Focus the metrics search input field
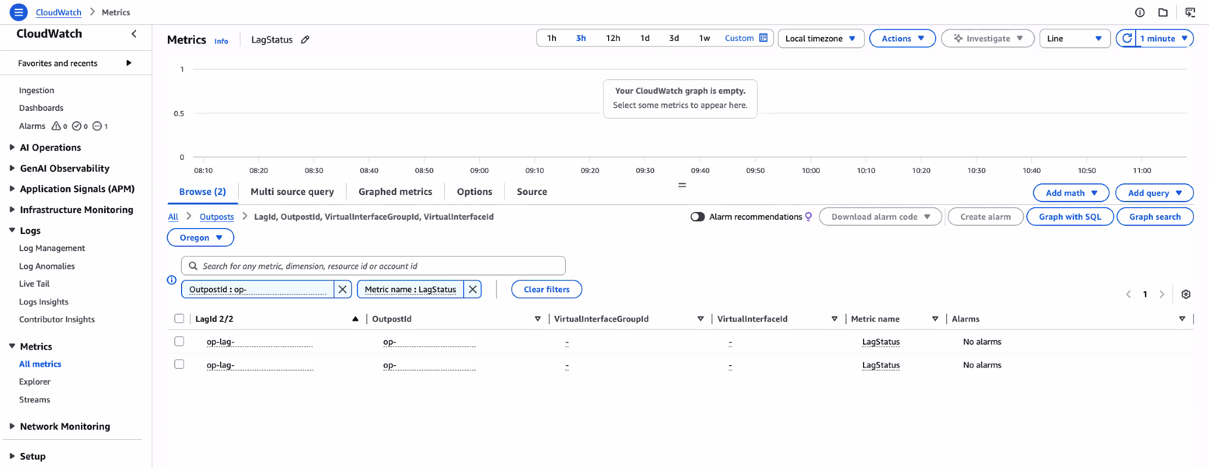 click(373, 266)
